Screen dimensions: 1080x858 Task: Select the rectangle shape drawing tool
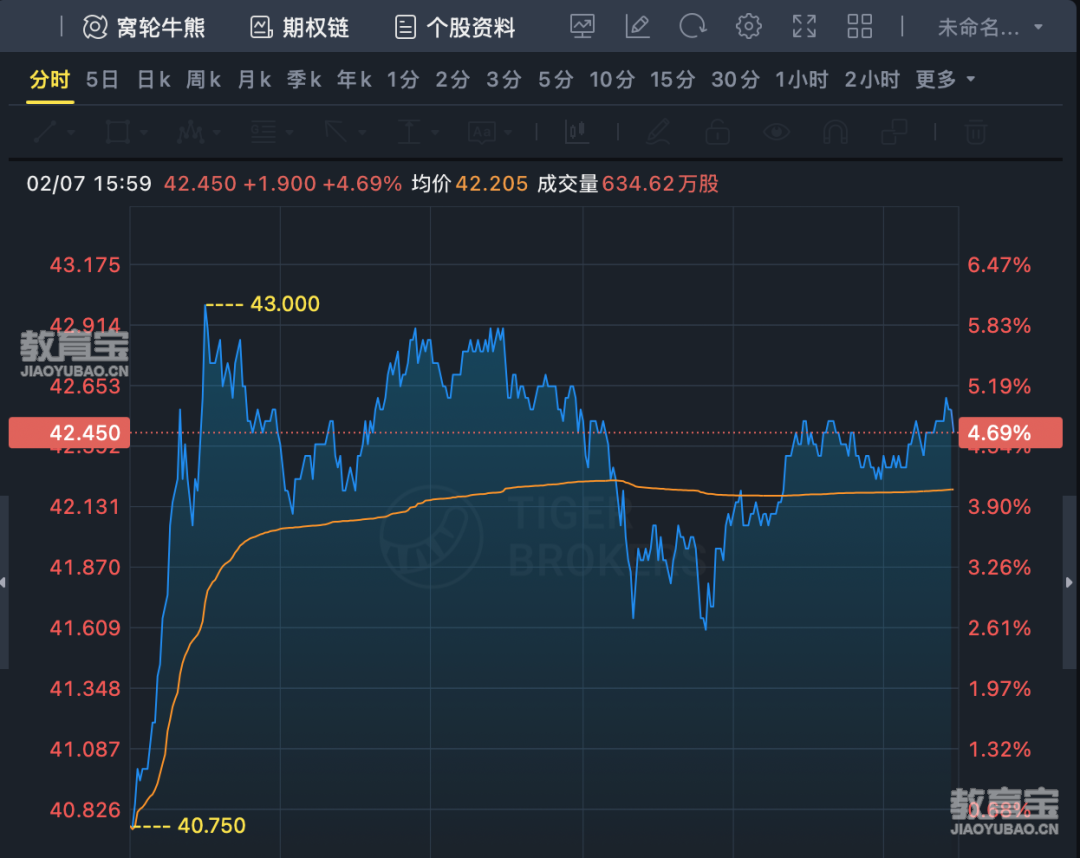tap(118, 131)
